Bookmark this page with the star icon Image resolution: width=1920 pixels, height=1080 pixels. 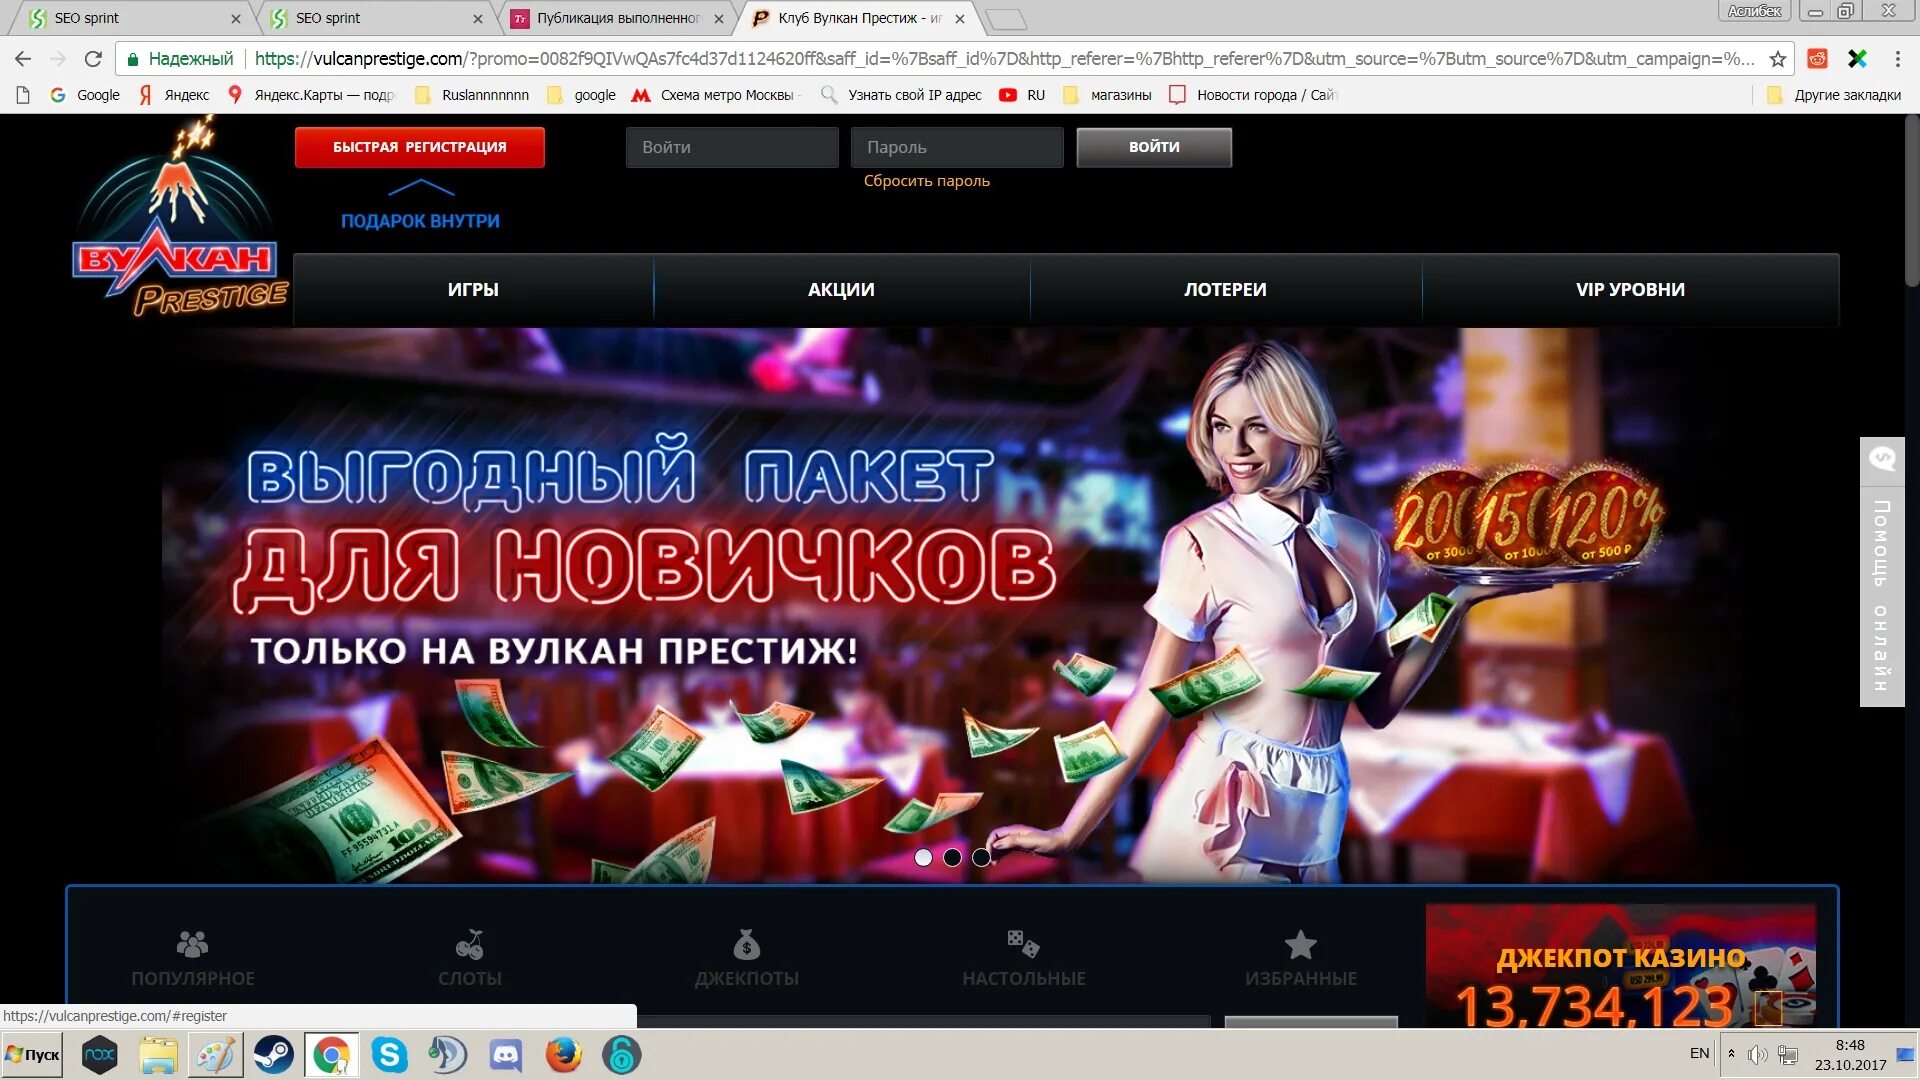point(1777,59)
